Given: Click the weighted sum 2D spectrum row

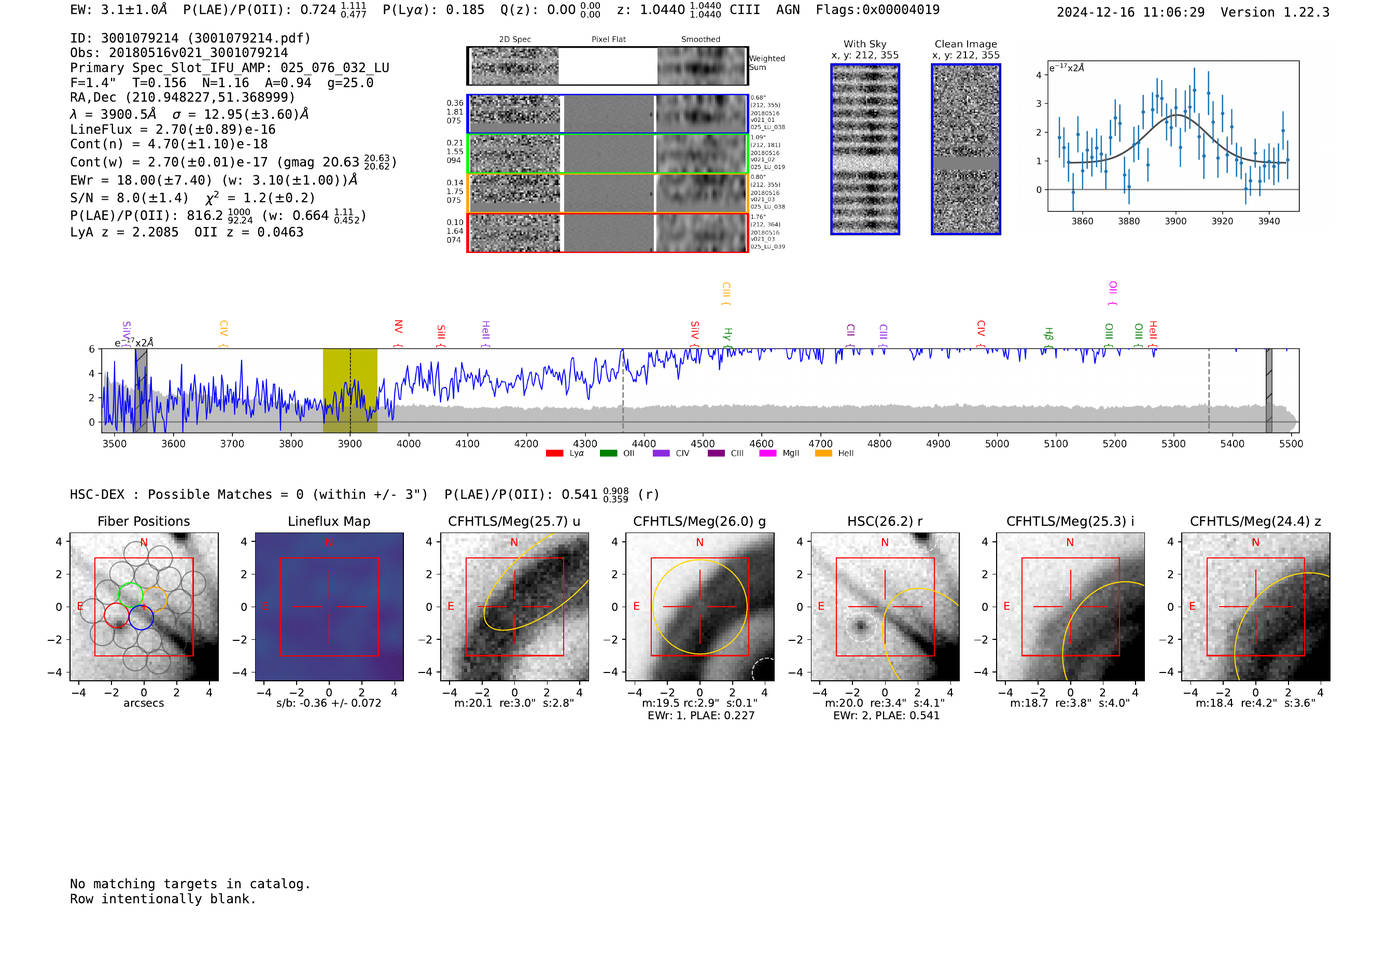Looking at the screenshot, I should click(607, 66).
